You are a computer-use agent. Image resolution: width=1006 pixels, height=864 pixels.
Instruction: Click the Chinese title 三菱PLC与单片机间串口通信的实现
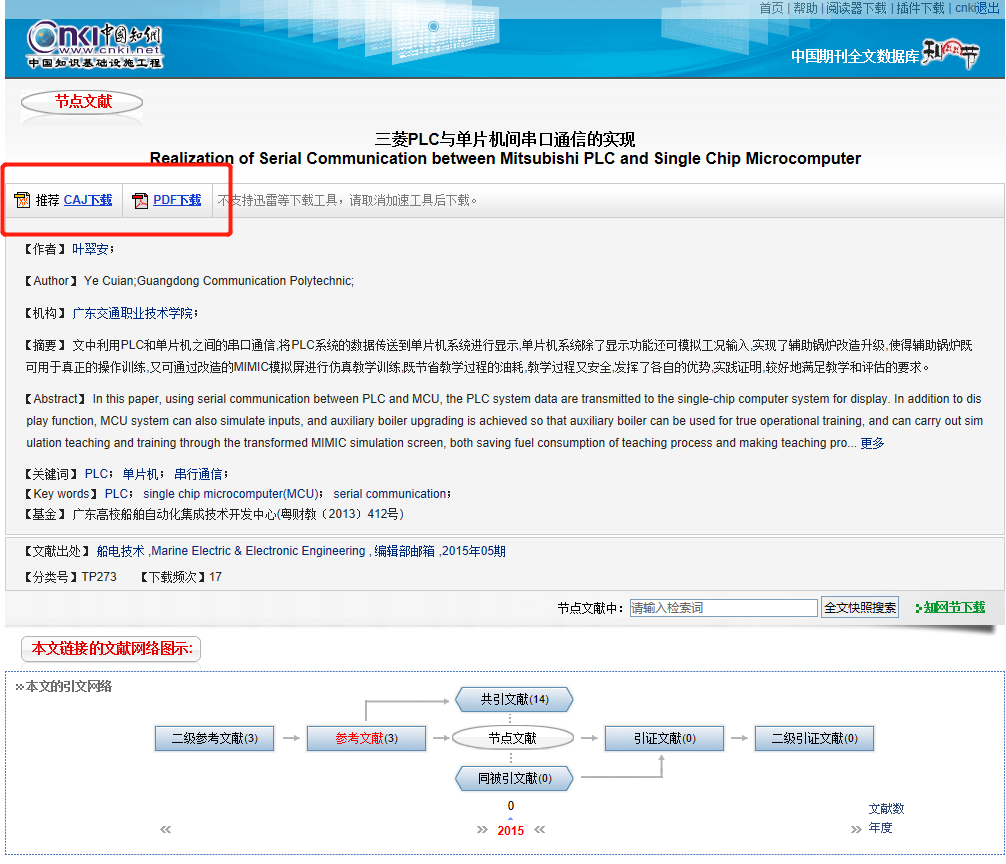pos(505,139)
